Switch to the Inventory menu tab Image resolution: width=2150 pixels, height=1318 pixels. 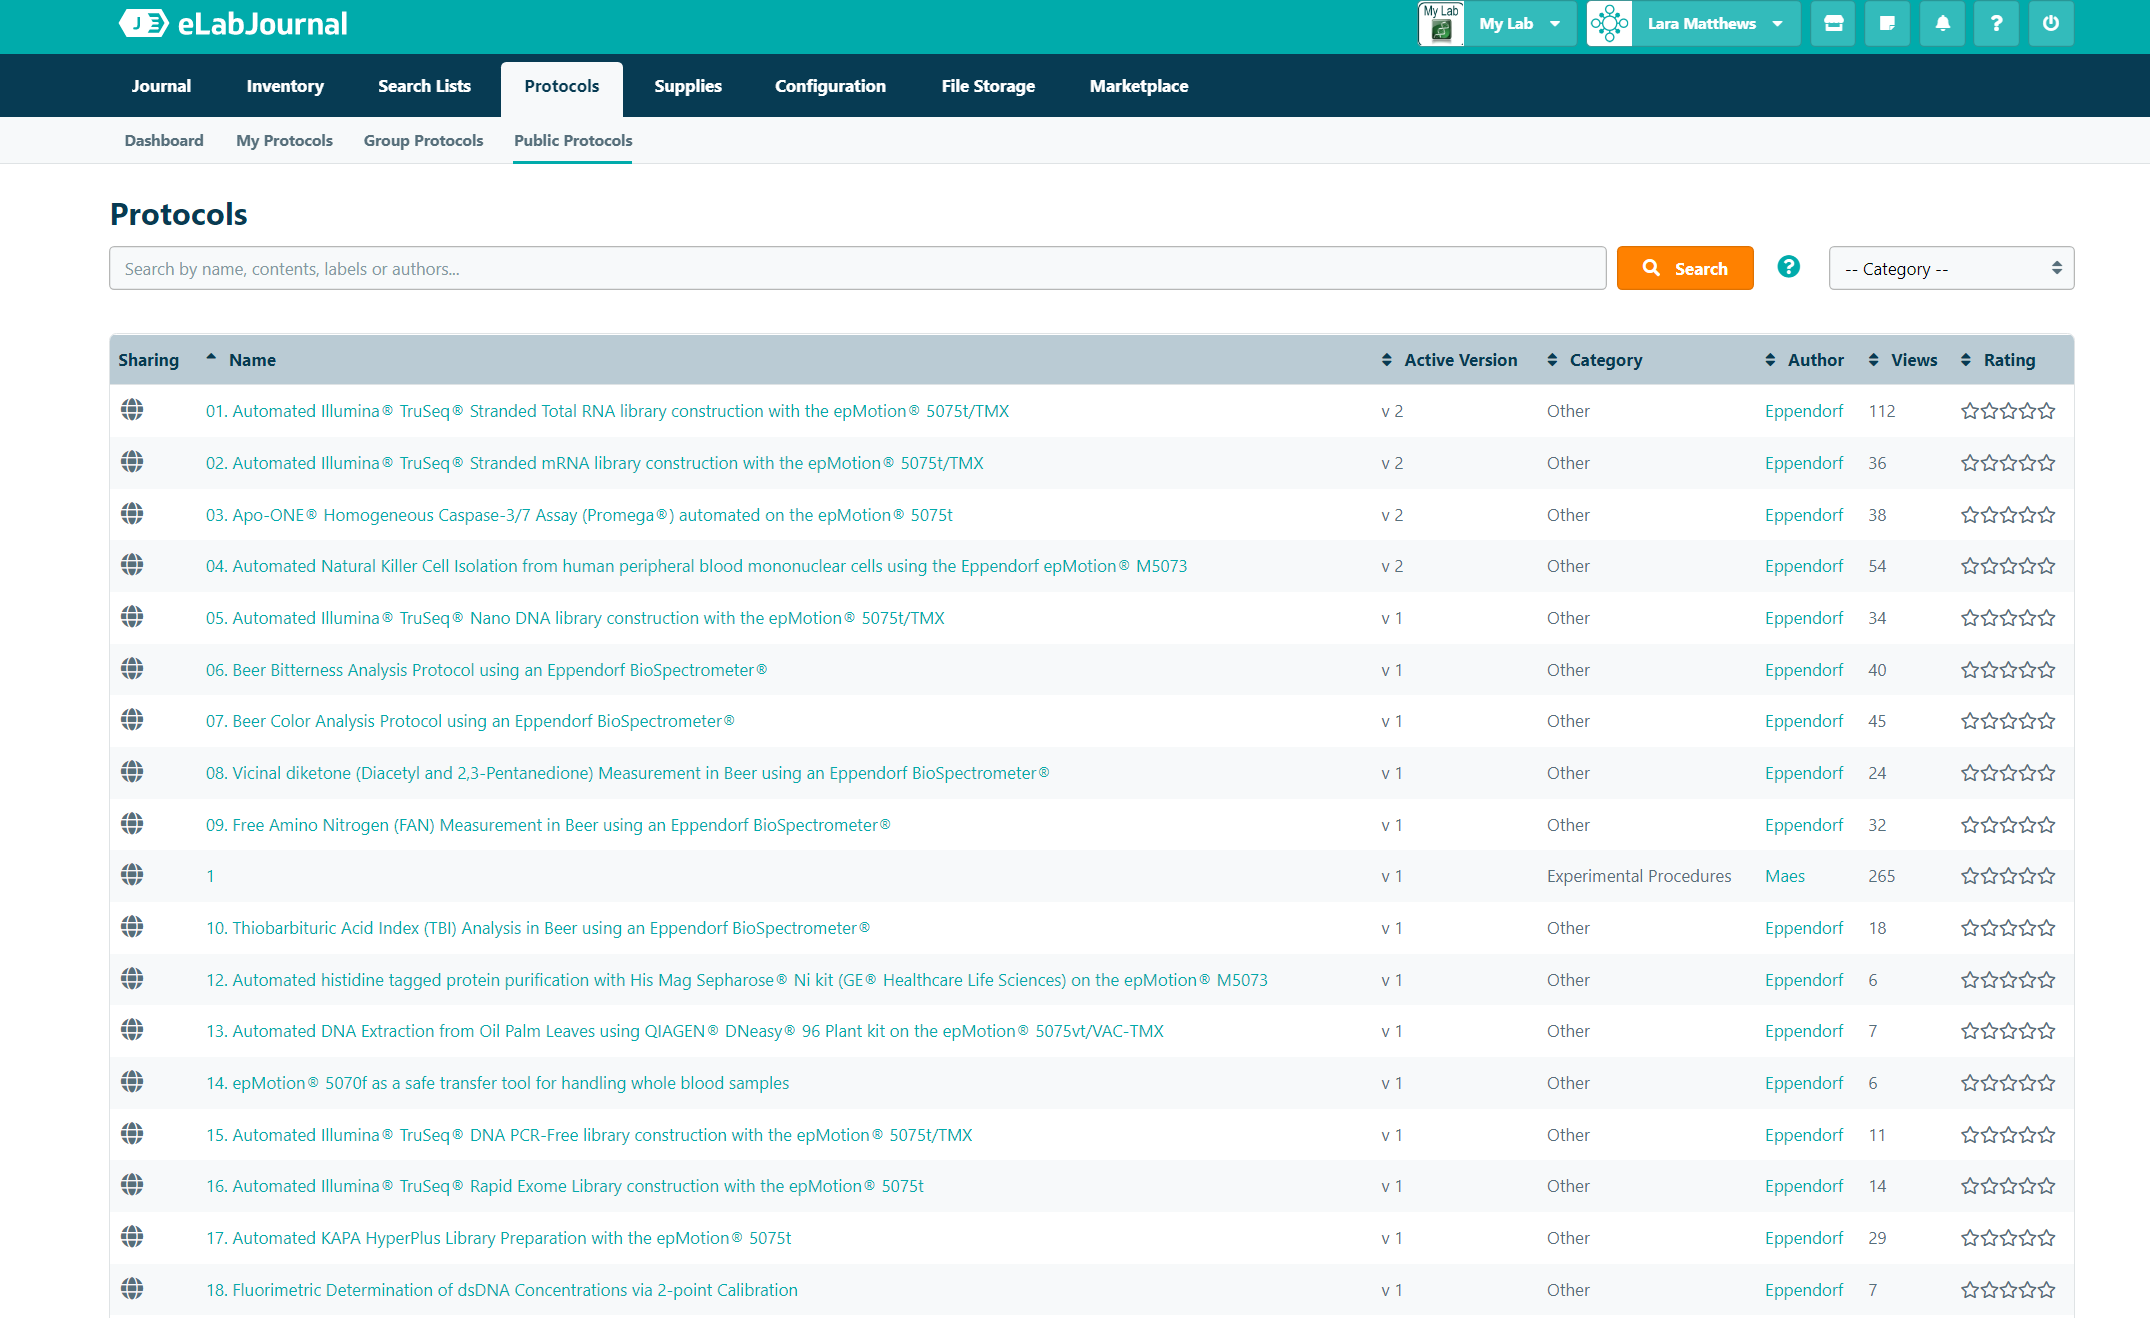click(x=285, y=86)
